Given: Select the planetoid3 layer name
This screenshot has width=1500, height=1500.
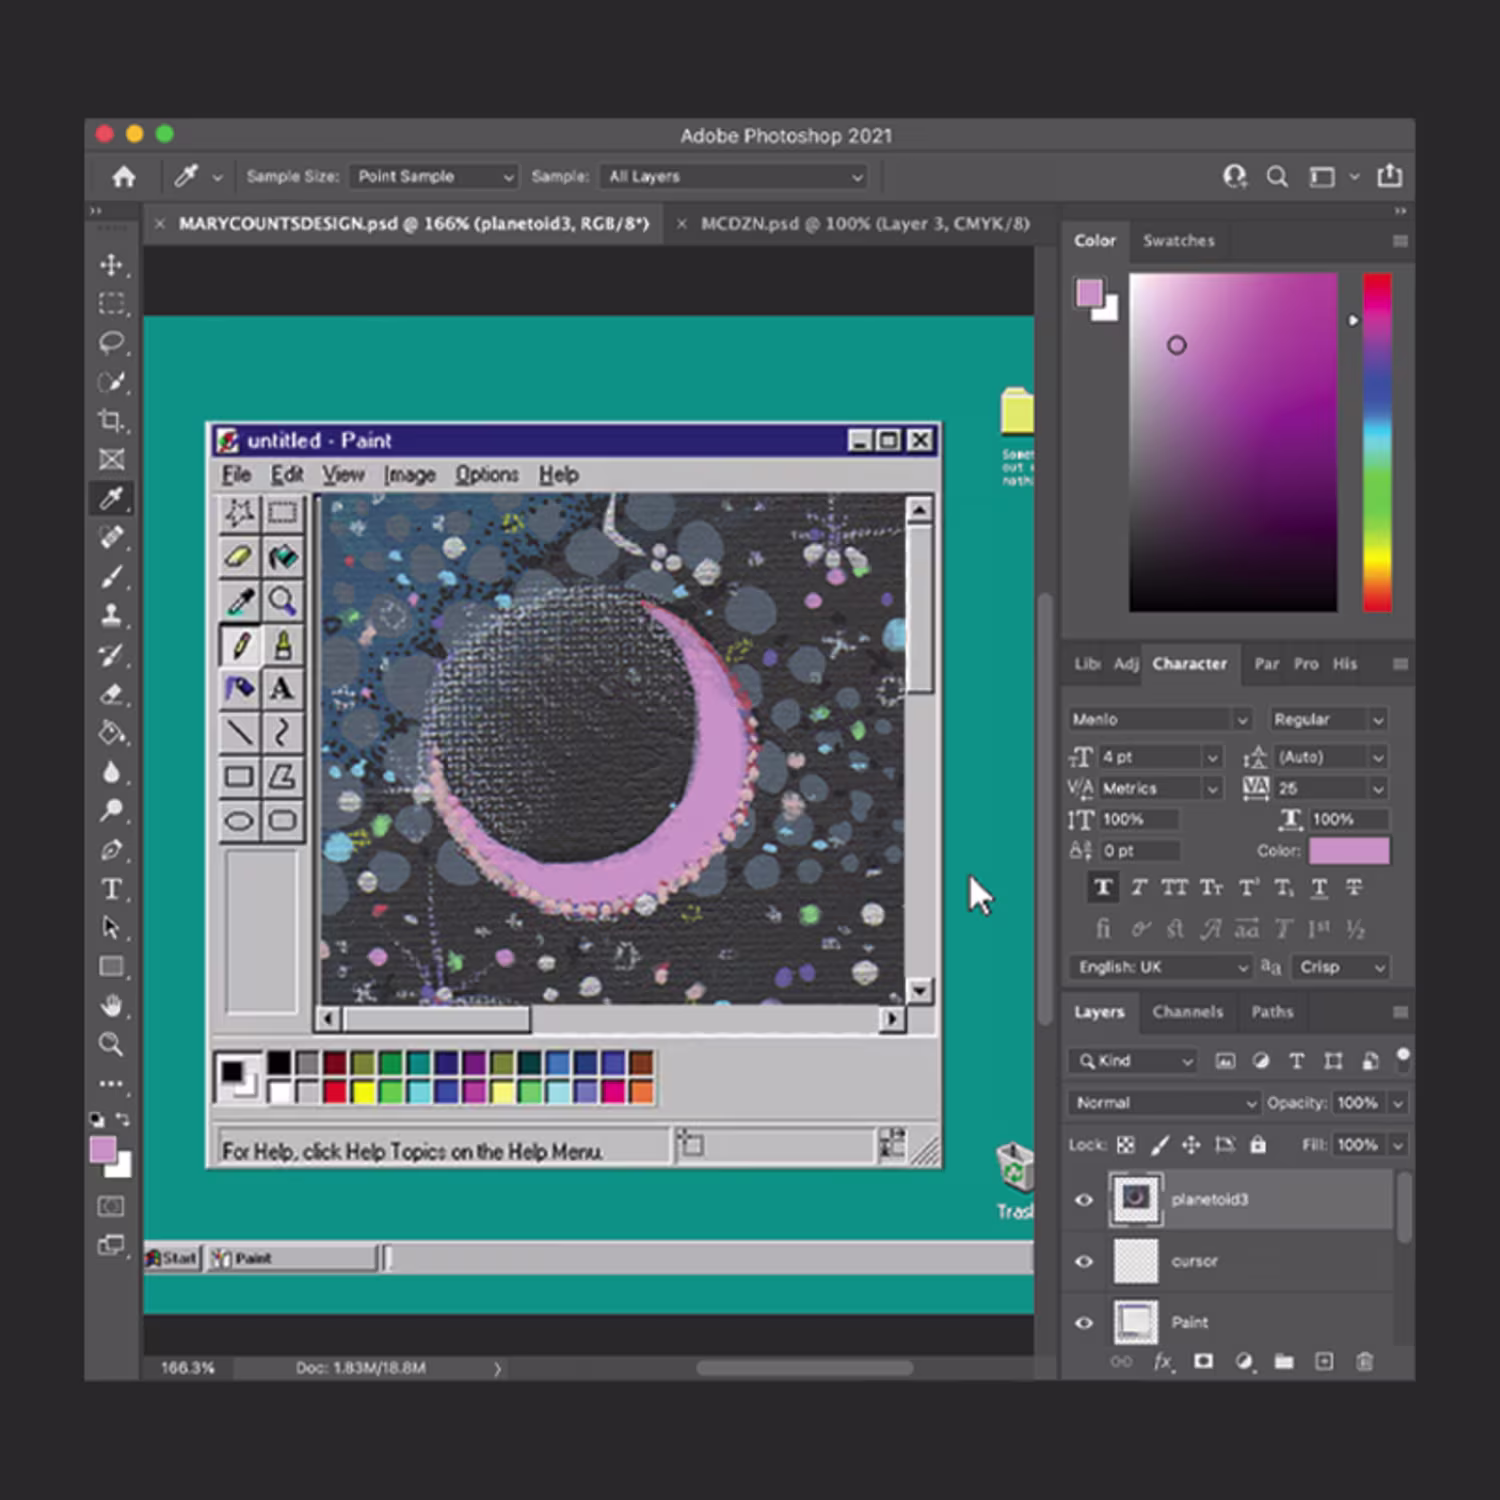Looking at the screenshot, I should tap(1210, 1199).
